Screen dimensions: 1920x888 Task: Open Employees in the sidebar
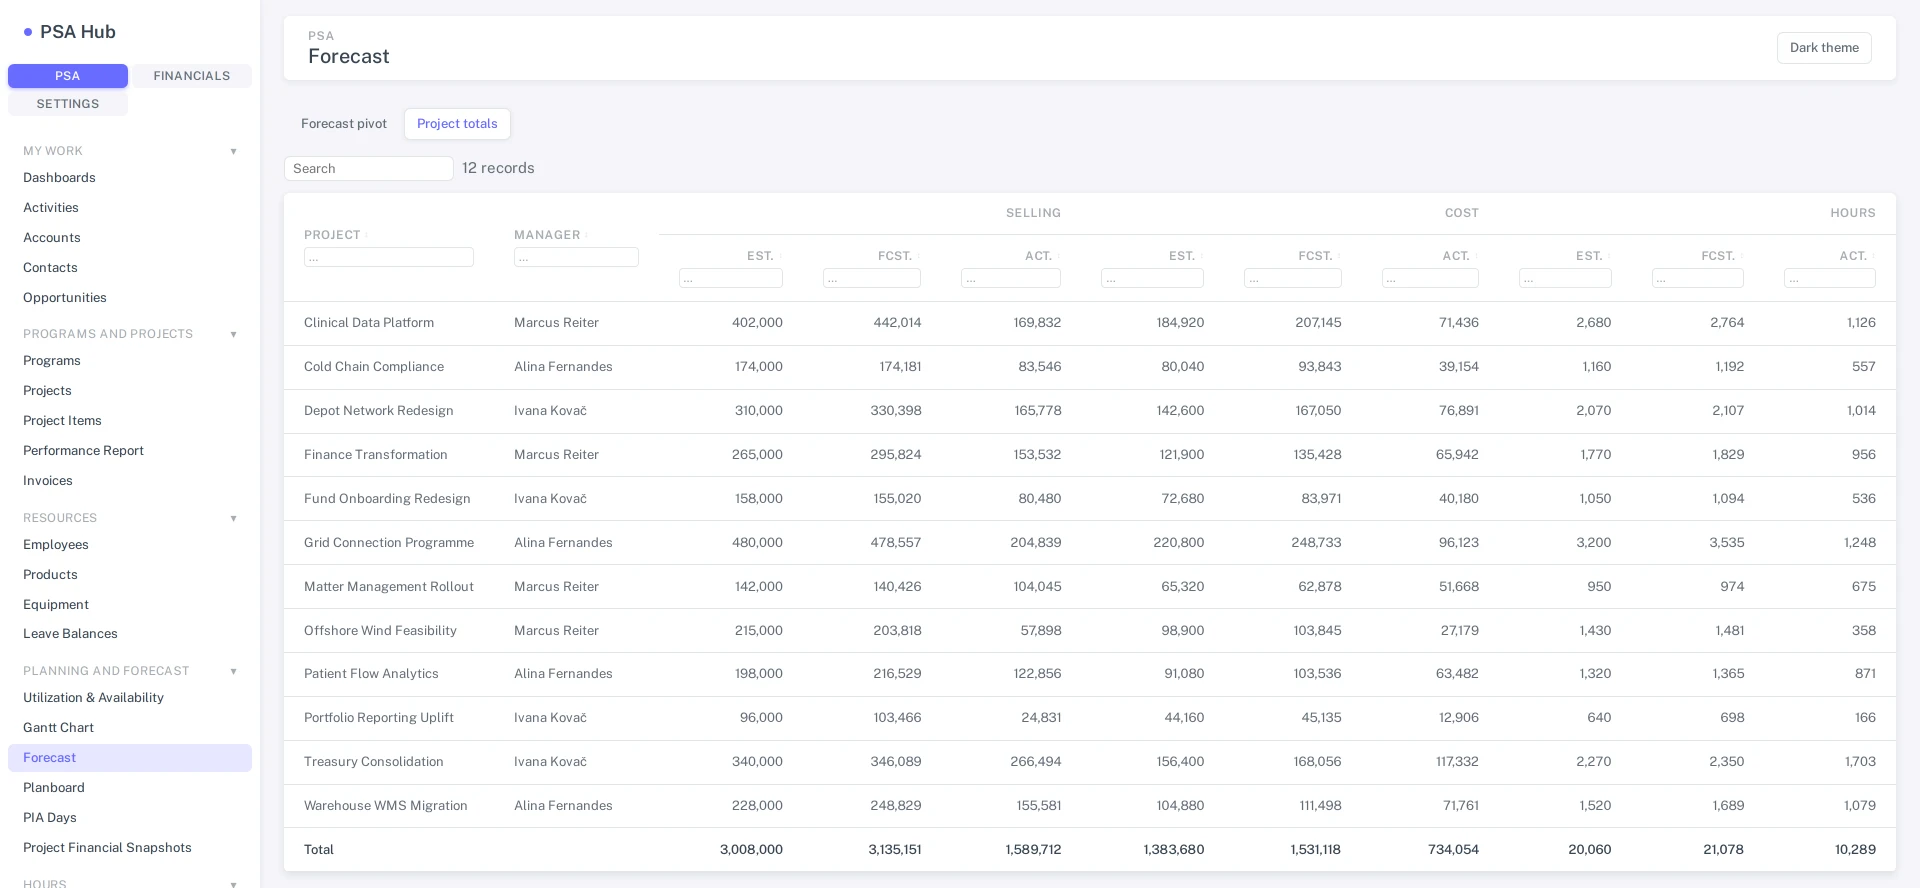(130, 545)
